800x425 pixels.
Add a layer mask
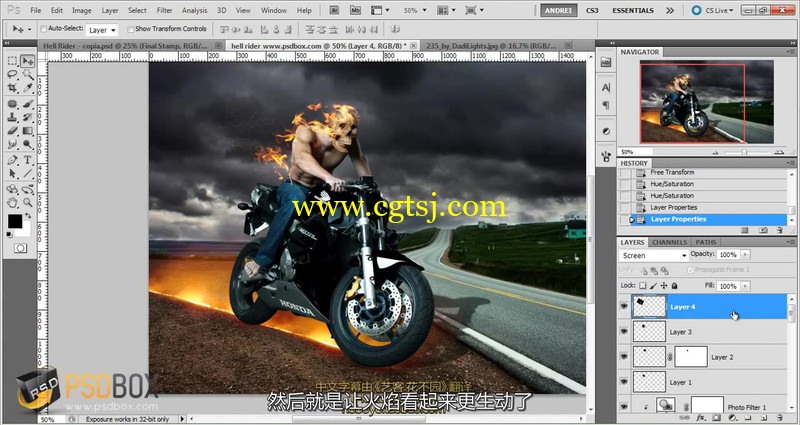point(716,418)
